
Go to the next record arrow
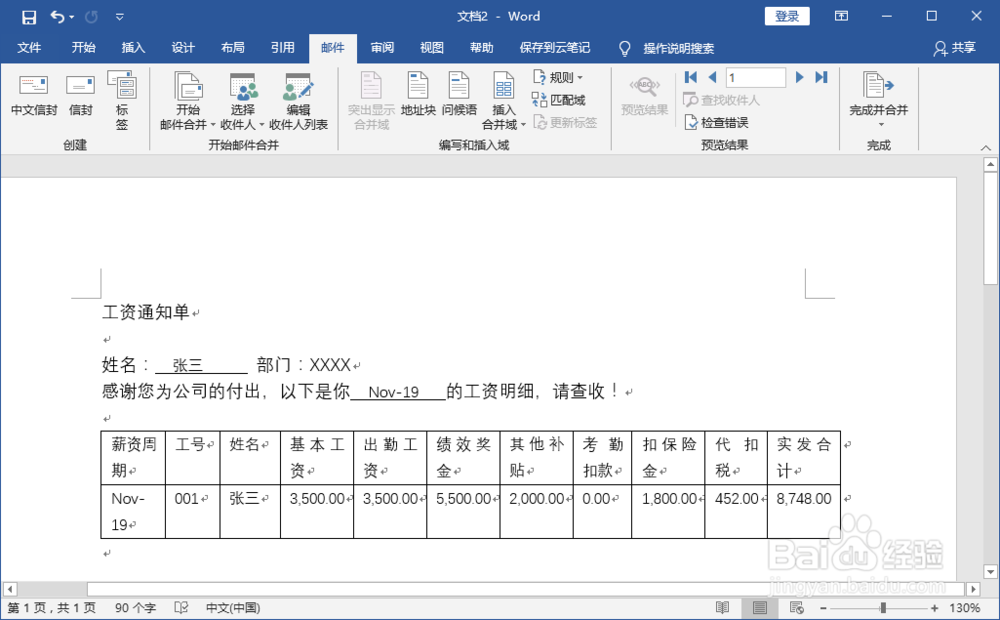(799, 77)
